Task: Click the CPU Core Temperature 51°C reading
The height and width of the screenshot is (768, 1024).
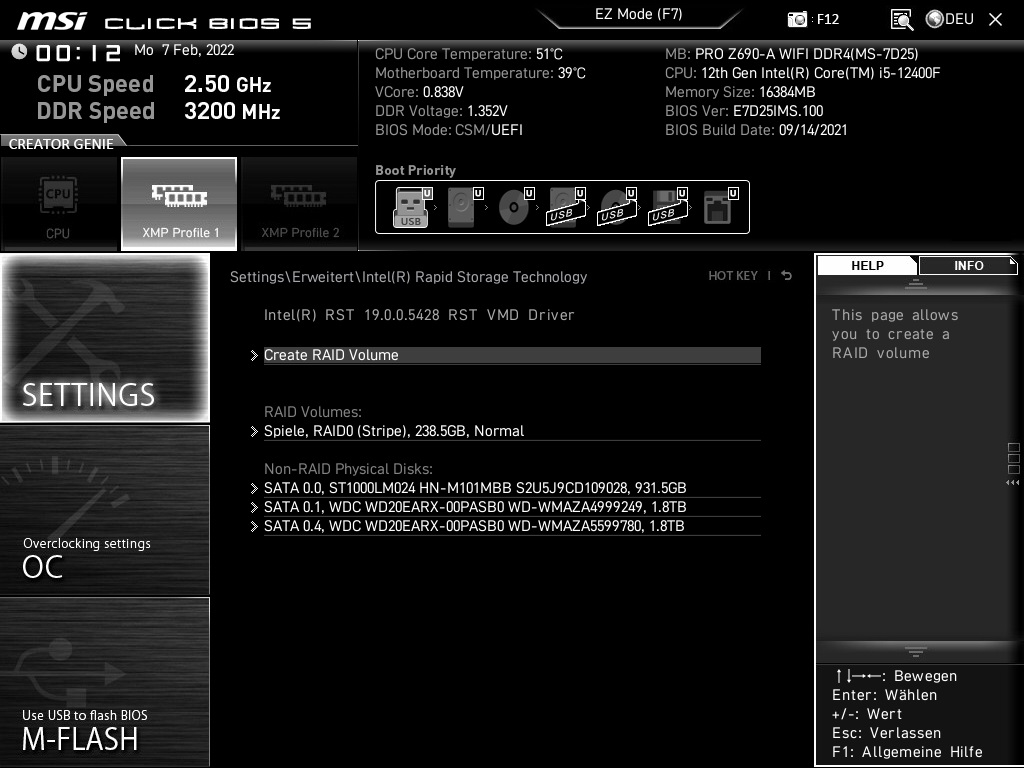Action: pyautogui.click(x=469, y=54)
